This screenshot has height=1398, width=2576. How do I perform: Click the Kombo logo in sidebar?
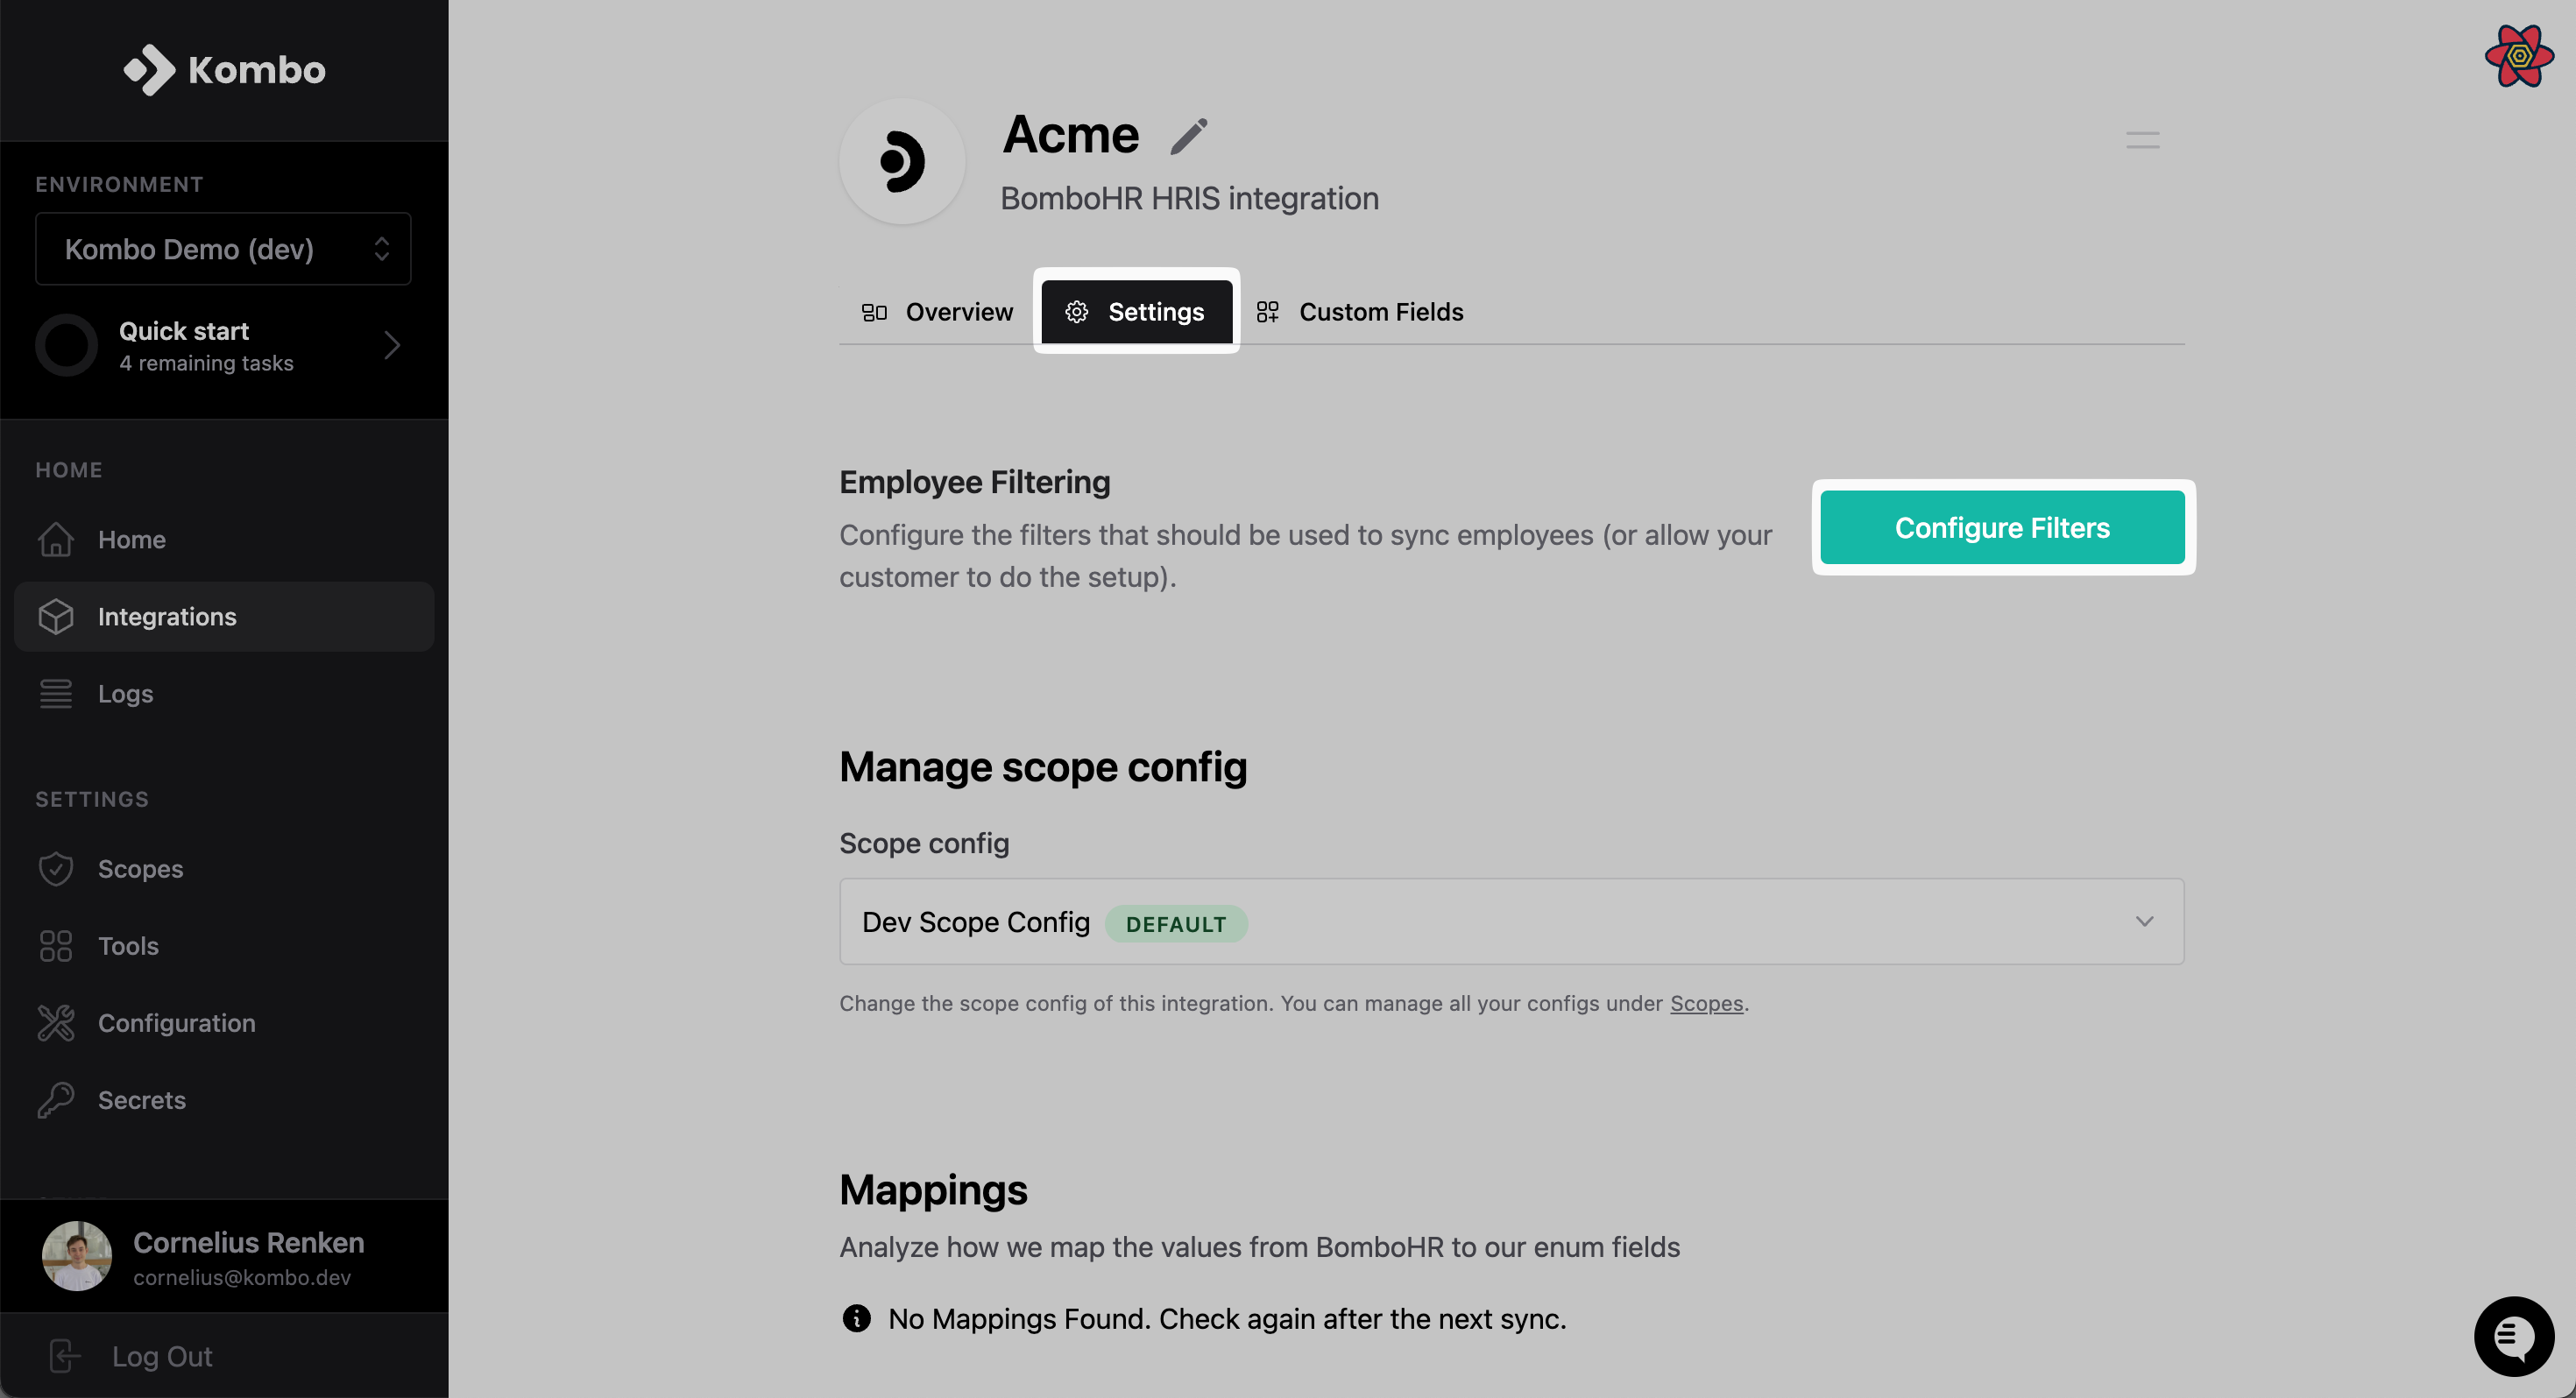(x=224, y=70)
